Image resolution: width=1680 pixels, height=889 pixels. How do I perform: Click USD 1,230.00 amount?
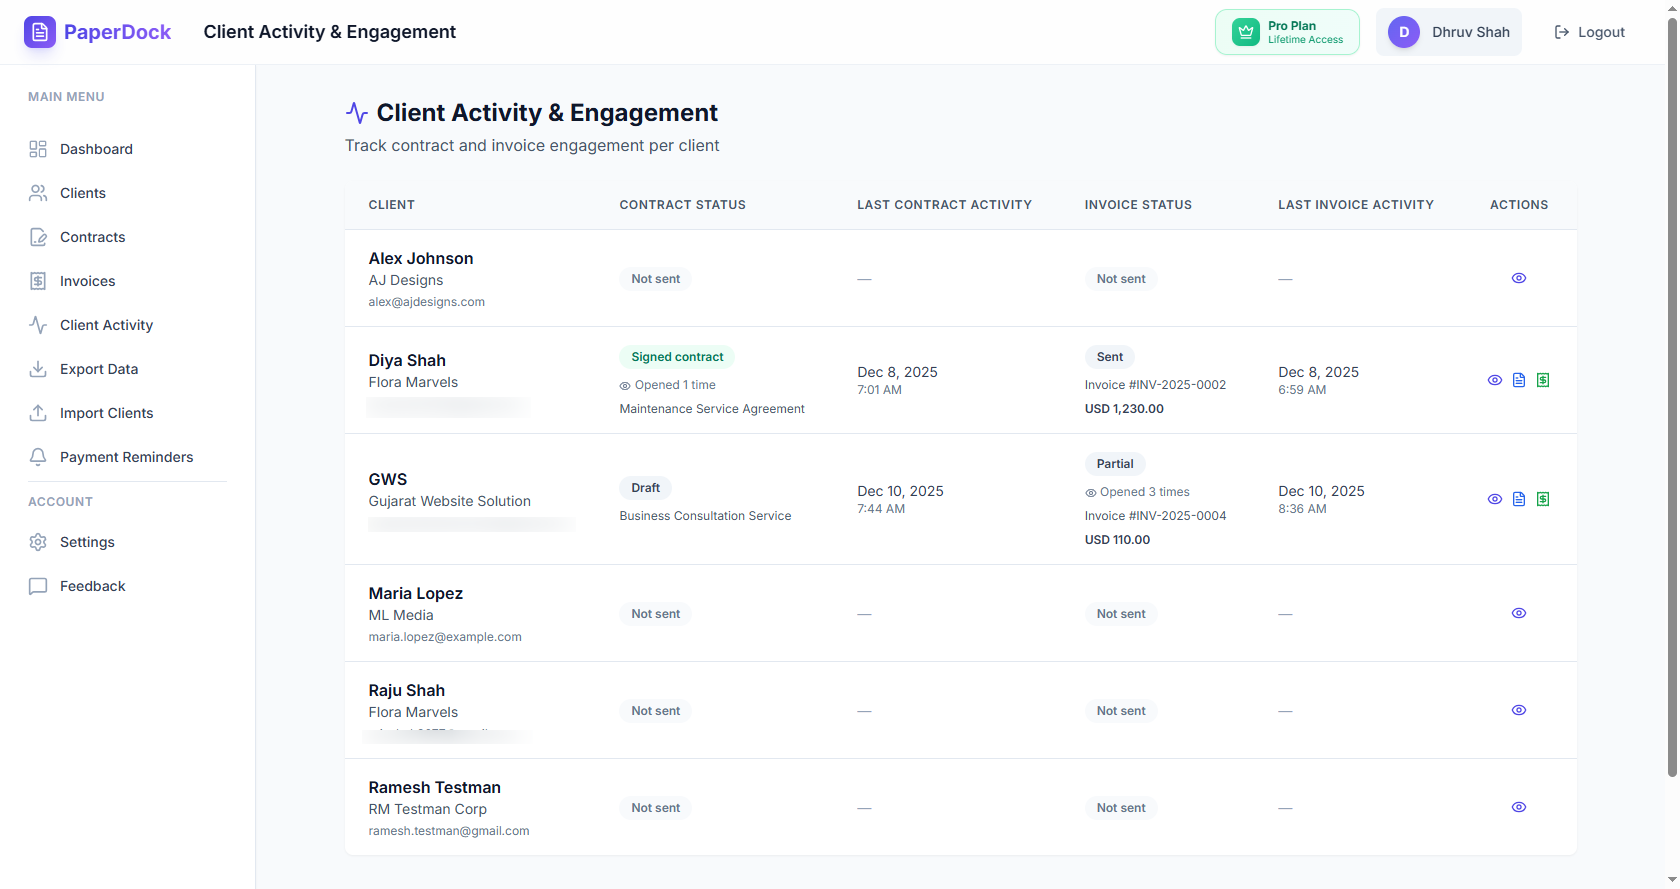1124,409
